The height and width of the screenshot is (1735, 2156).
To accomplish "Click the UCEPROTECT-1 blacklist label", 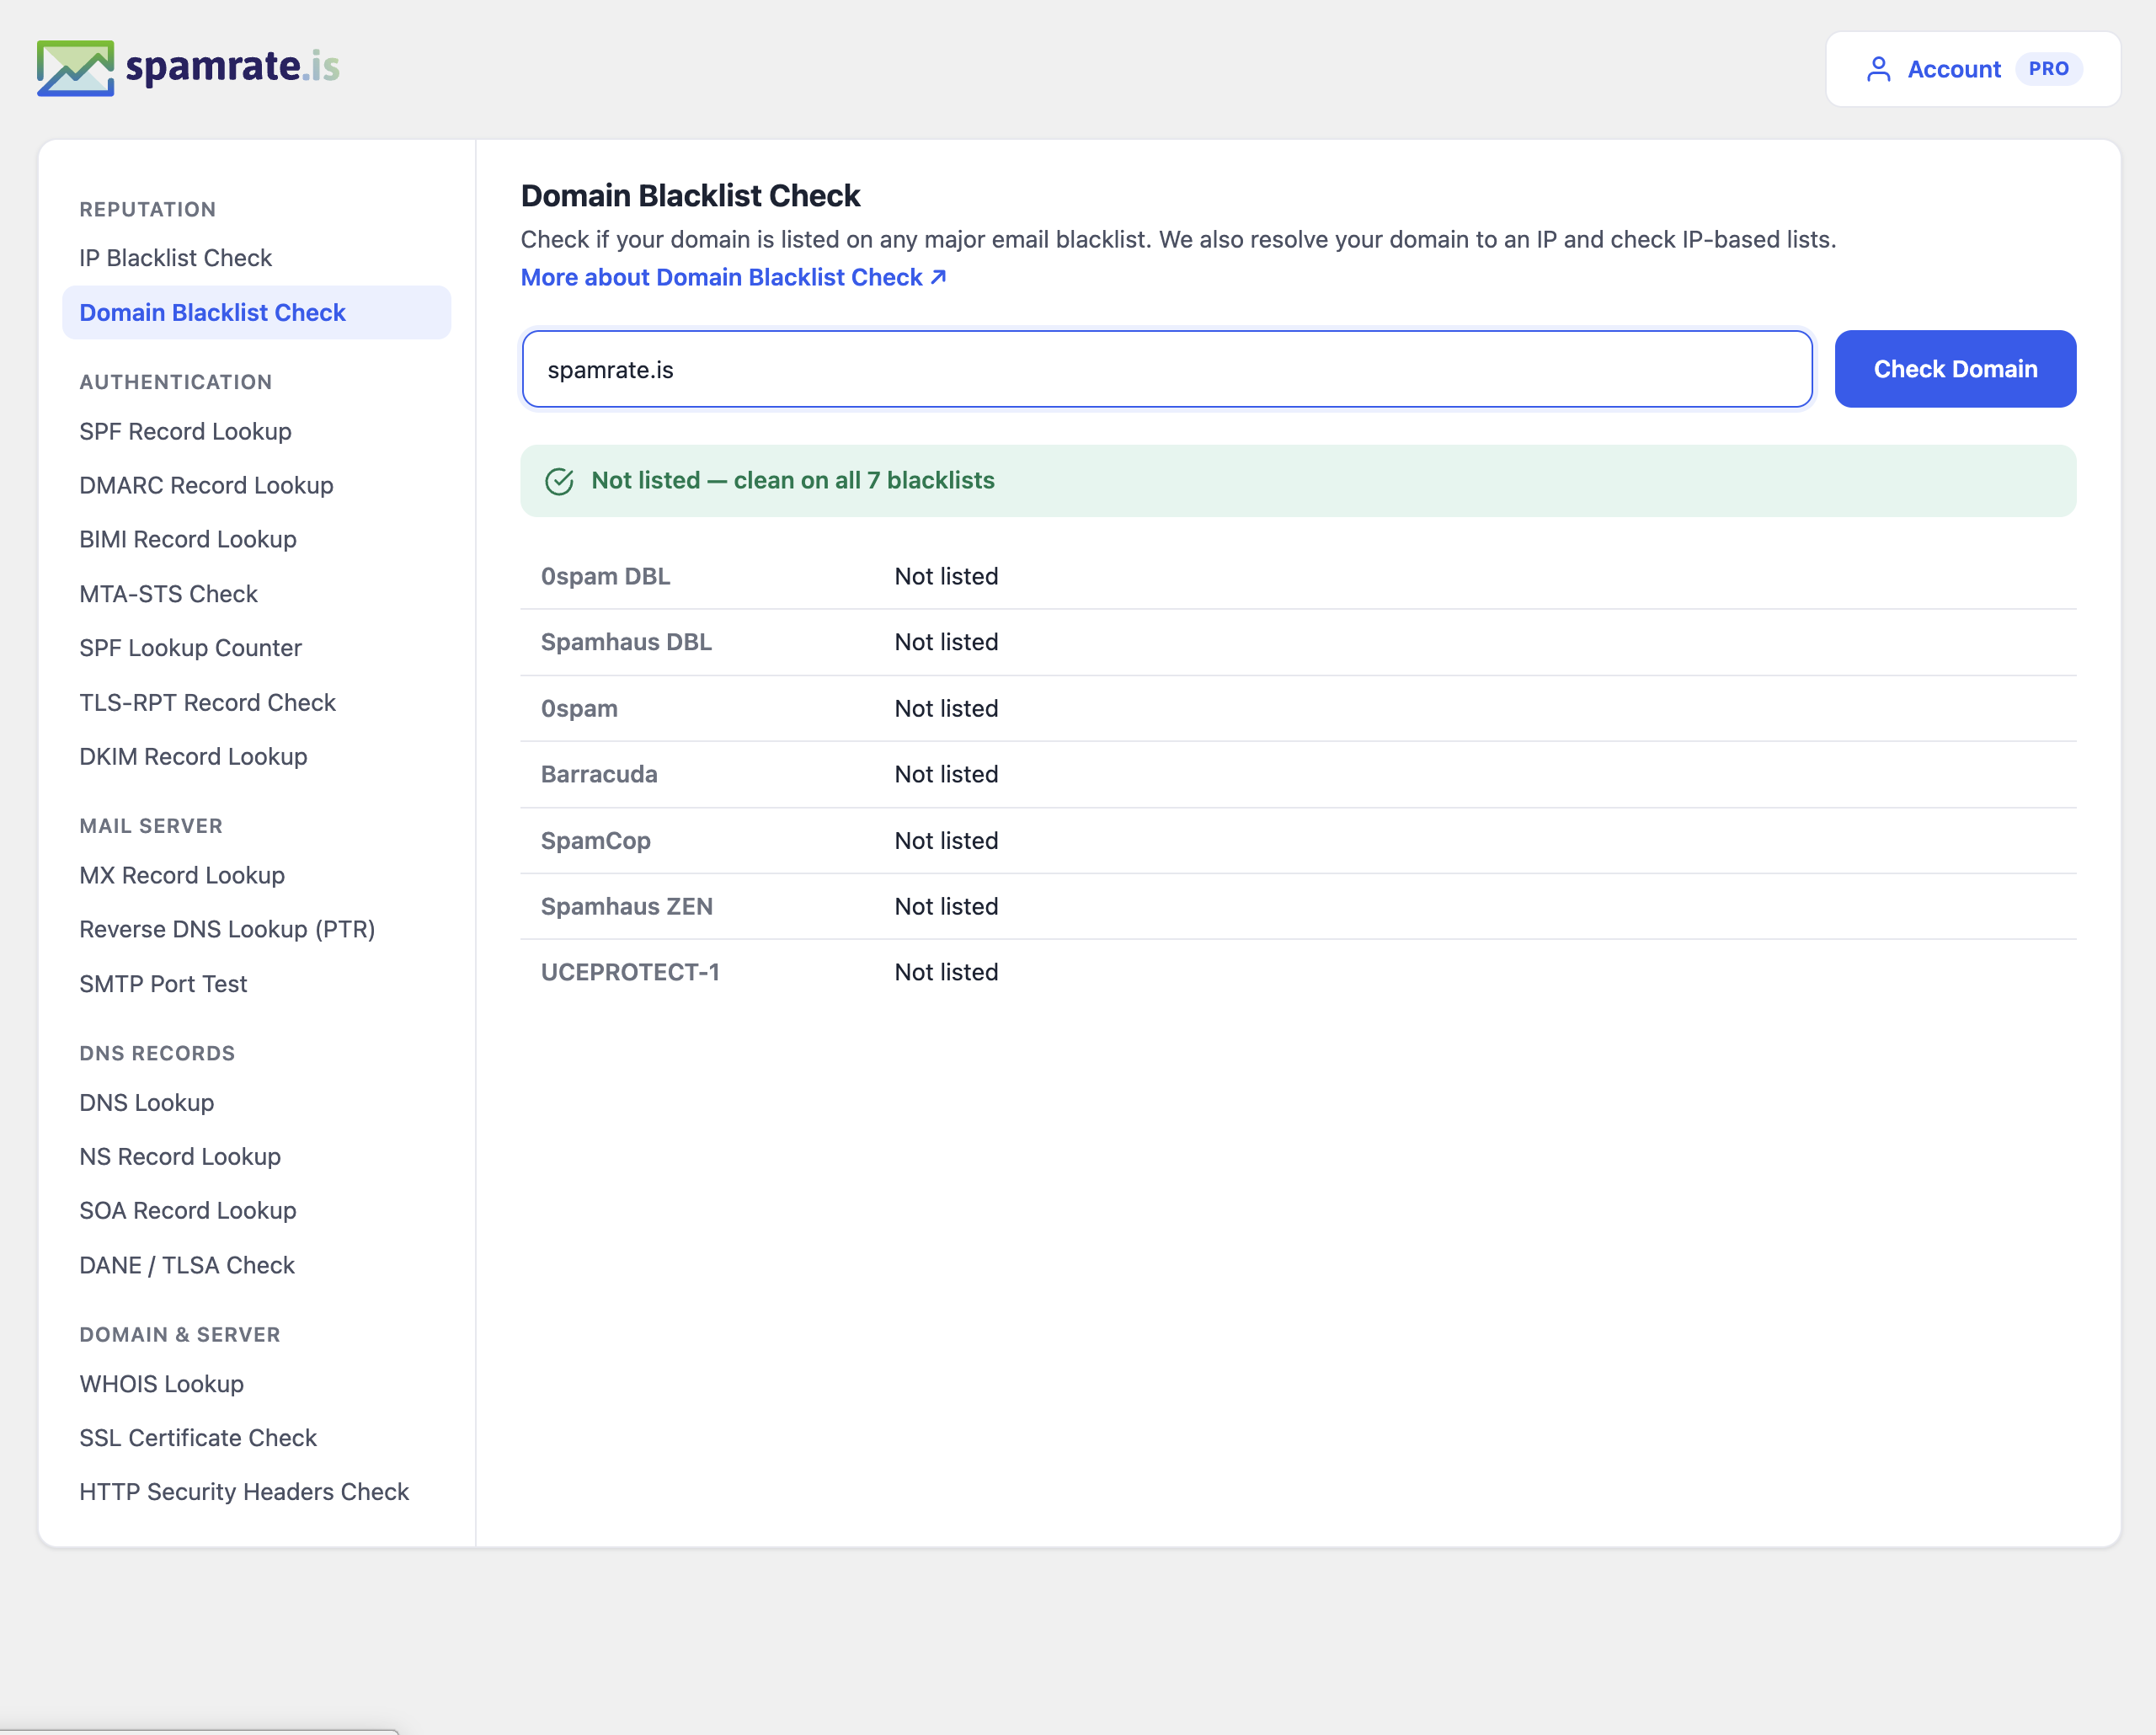I will tap(630, 972).
